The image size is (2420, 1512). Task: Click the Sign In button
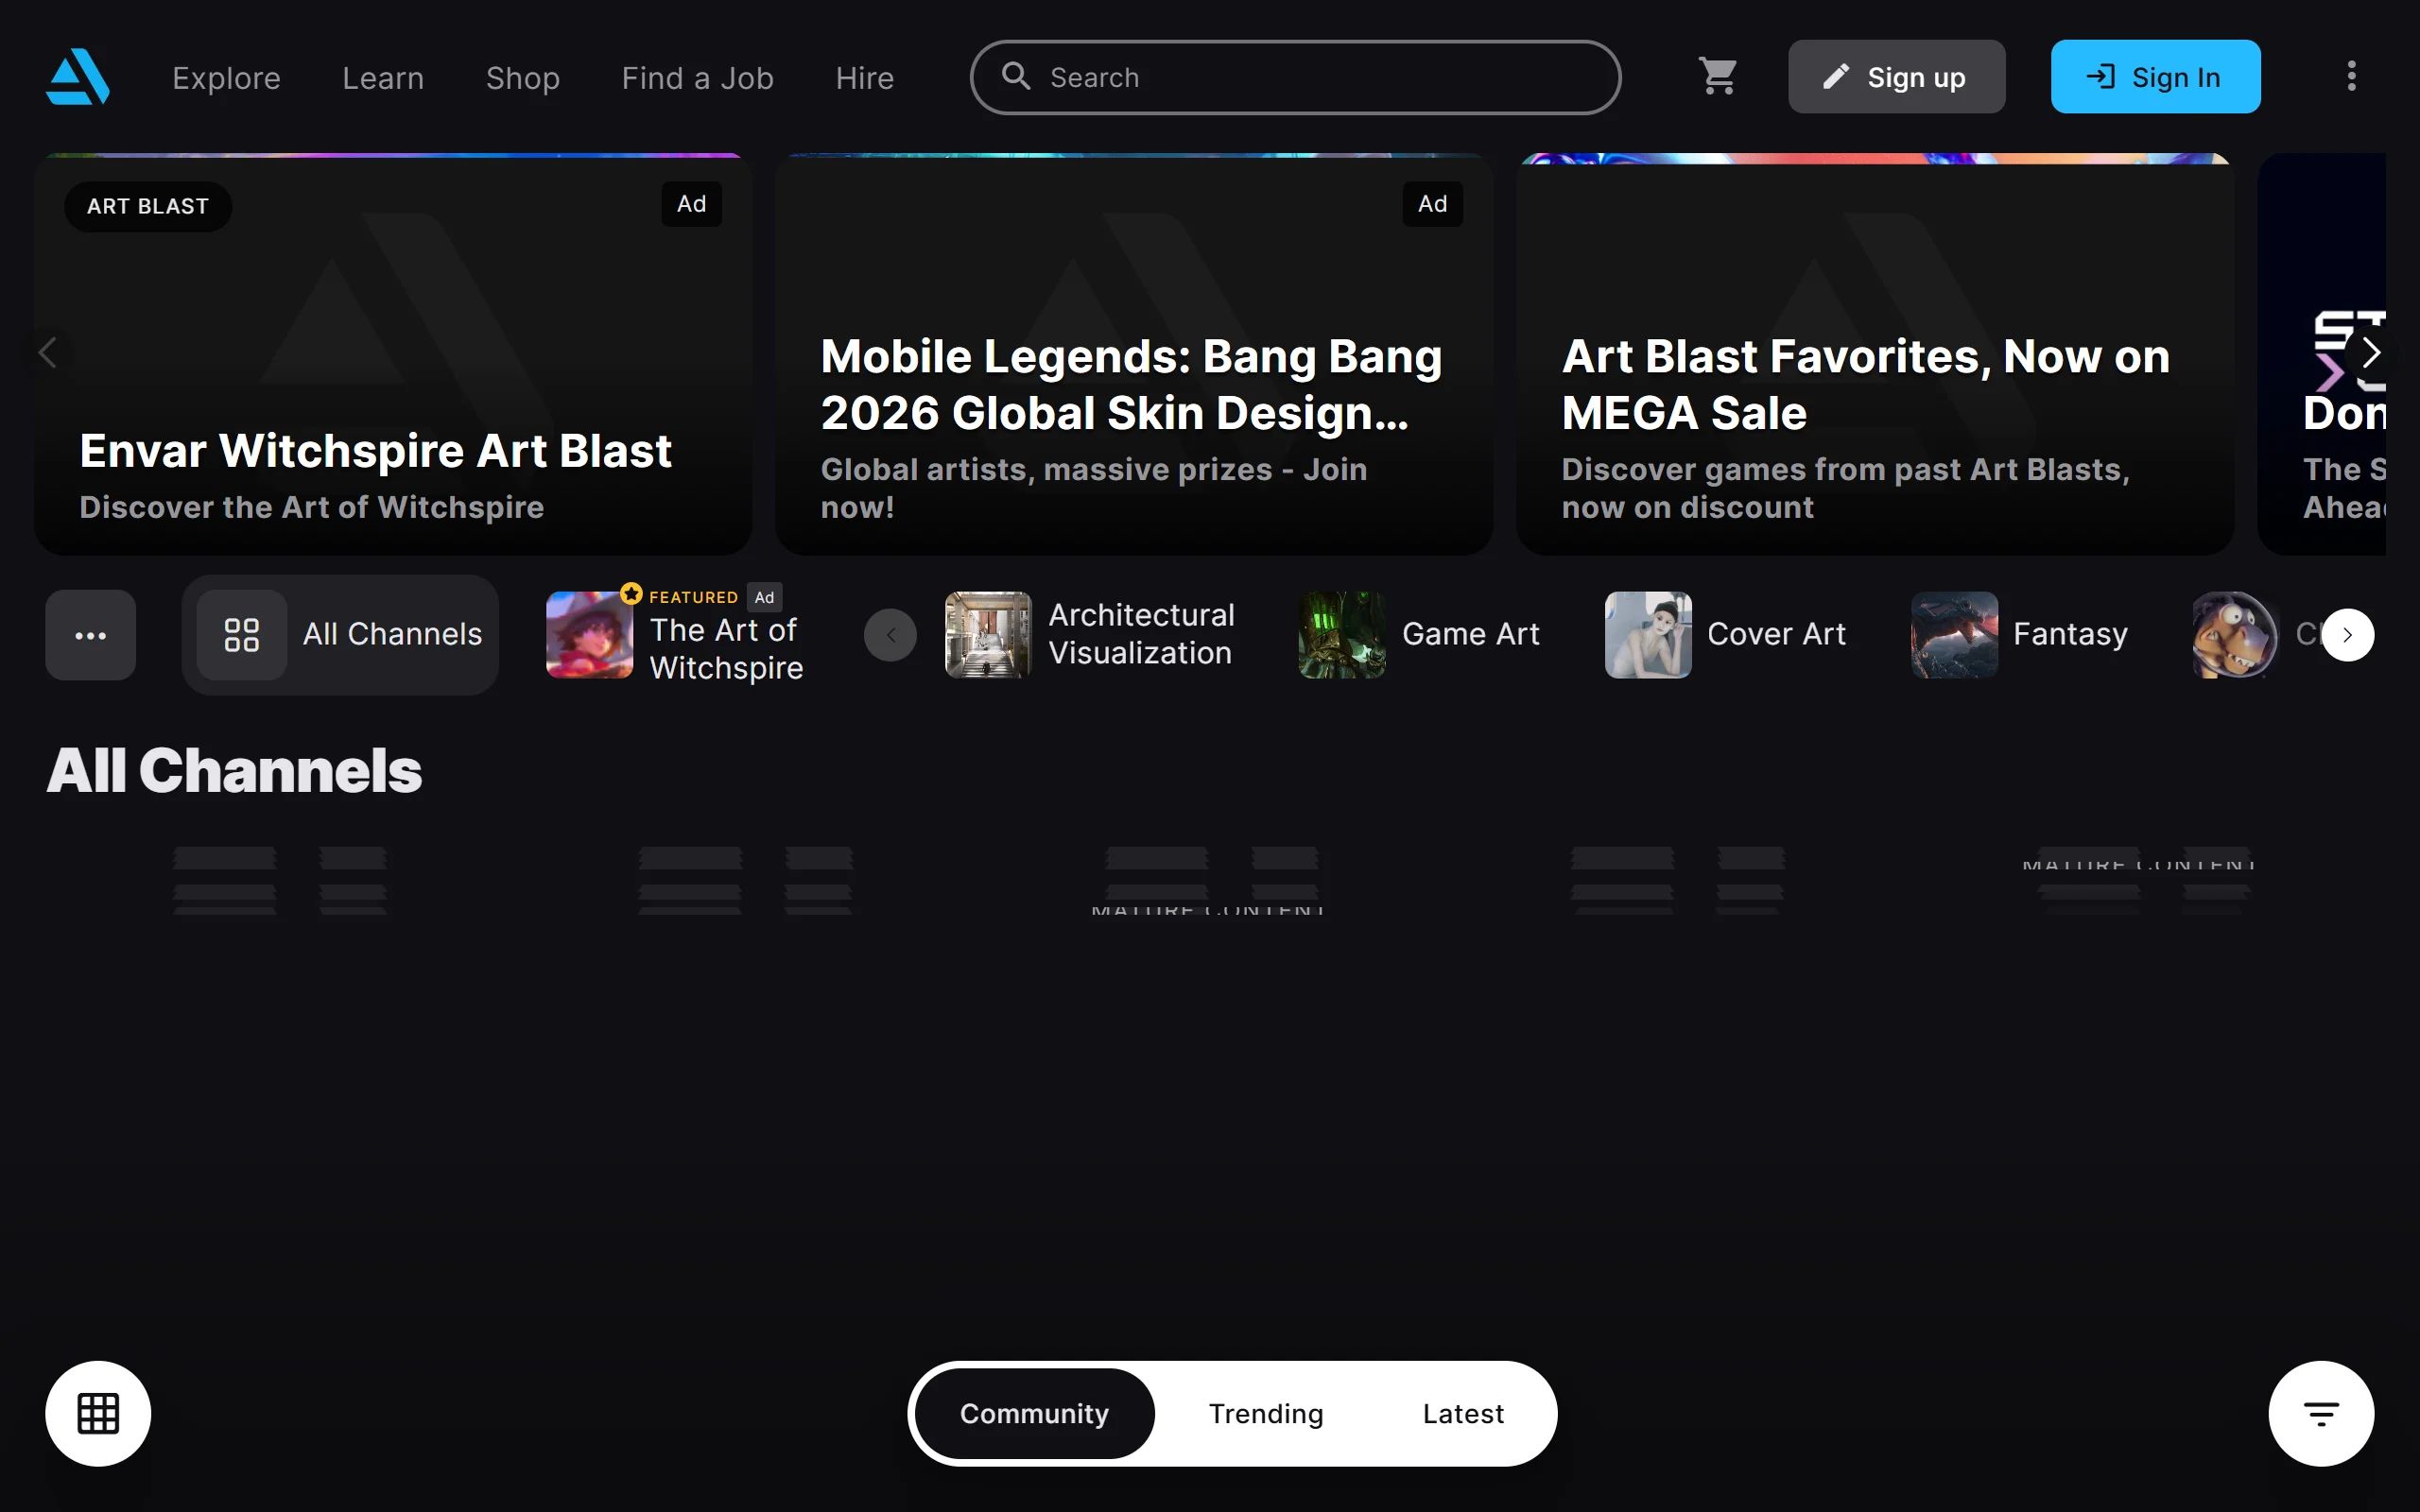coord(2155,77)
